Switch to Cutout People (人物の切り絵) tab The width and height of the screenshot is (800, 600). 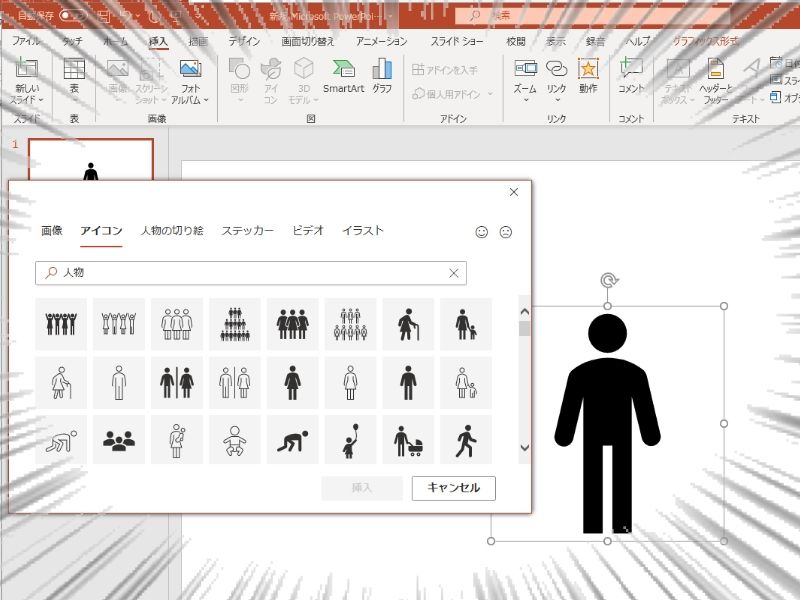point(172,231)
